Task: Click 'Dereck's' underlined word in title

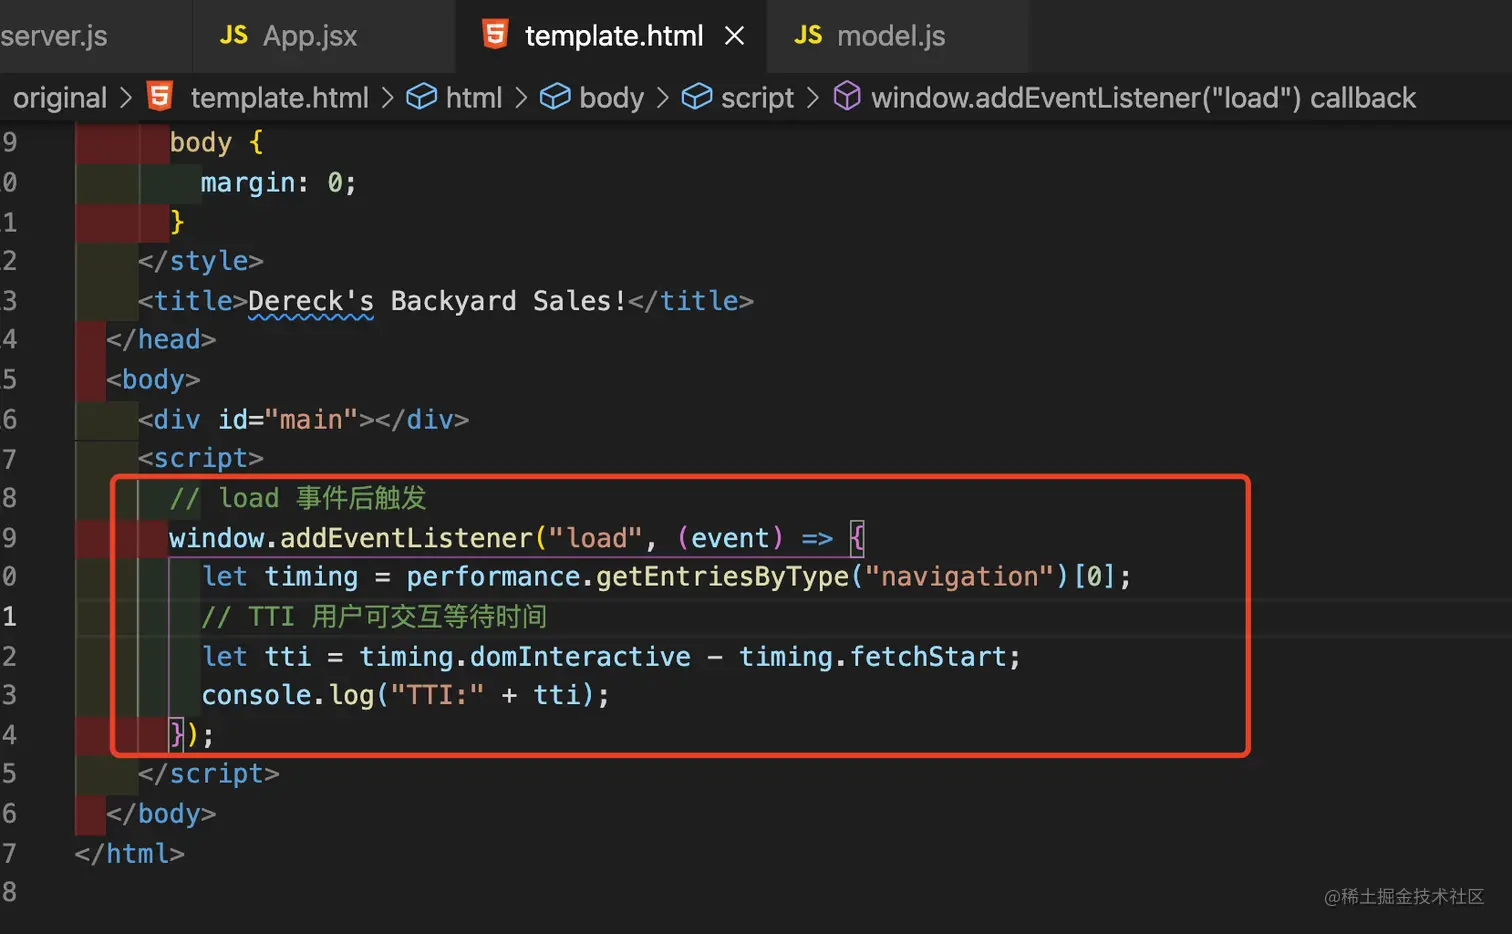Action: click(311, 301)
